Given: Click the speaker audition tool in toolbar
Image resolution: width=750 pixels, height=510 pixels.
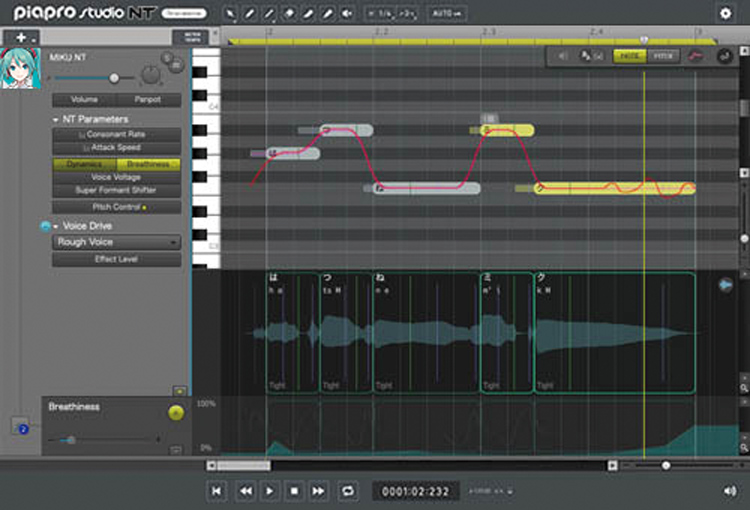Looking at the screenshot, I should (347, 13).
